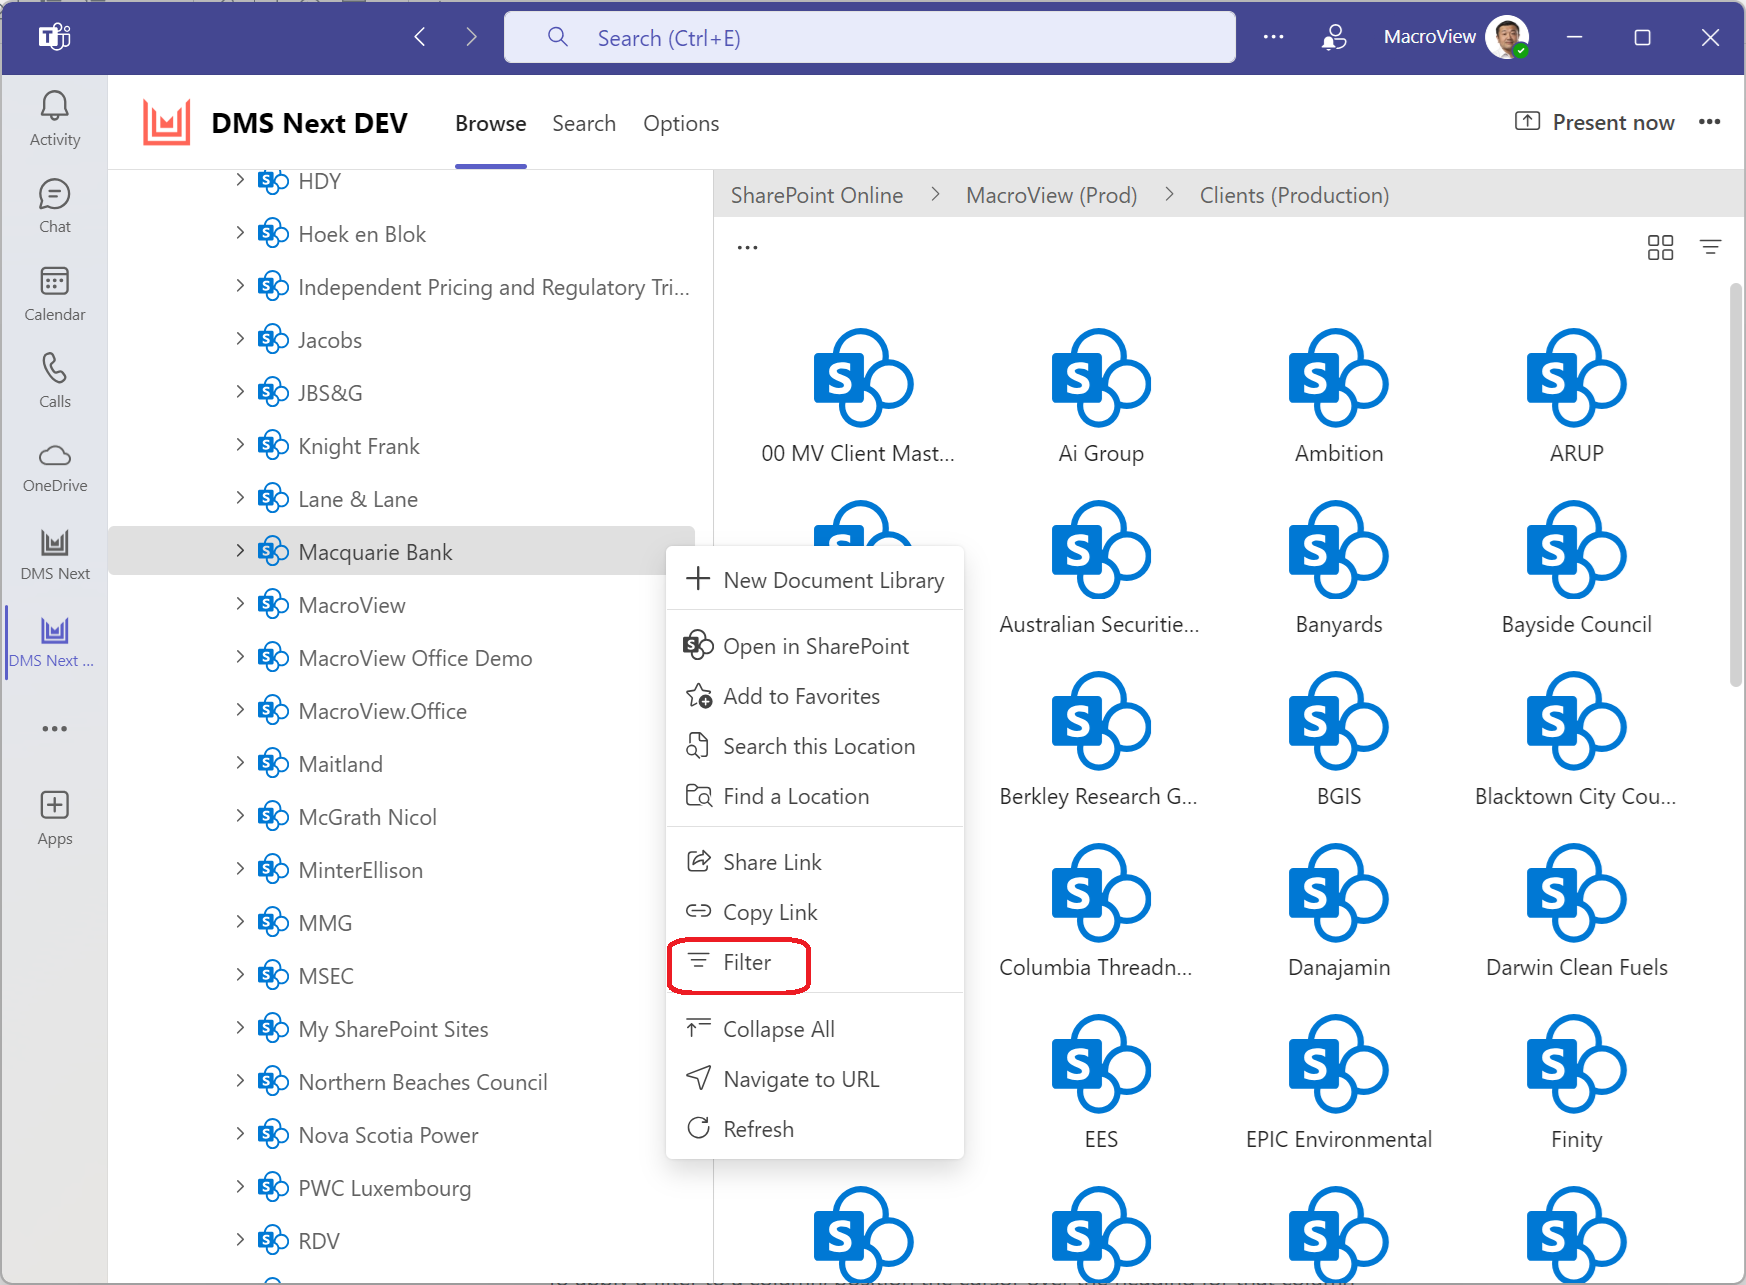This screenshot has width=1746, height=1285.
Task: Open settings and more ellipsis in title bar
Action: click(x=1273, y=37)
